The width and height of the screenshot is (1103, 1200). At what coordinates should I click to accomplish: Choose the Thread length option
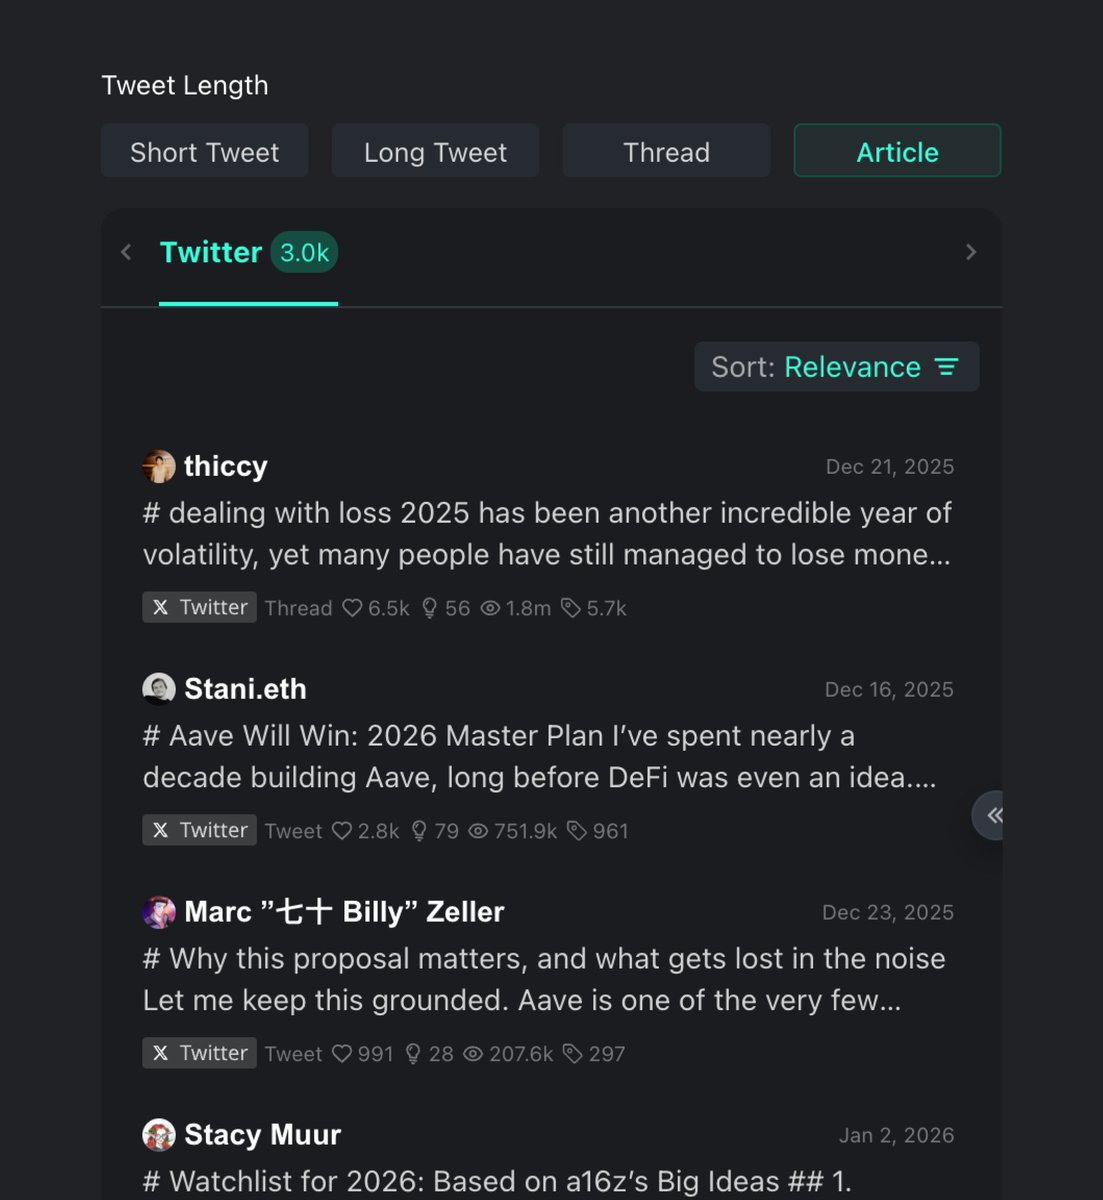[x=666, y=152]
